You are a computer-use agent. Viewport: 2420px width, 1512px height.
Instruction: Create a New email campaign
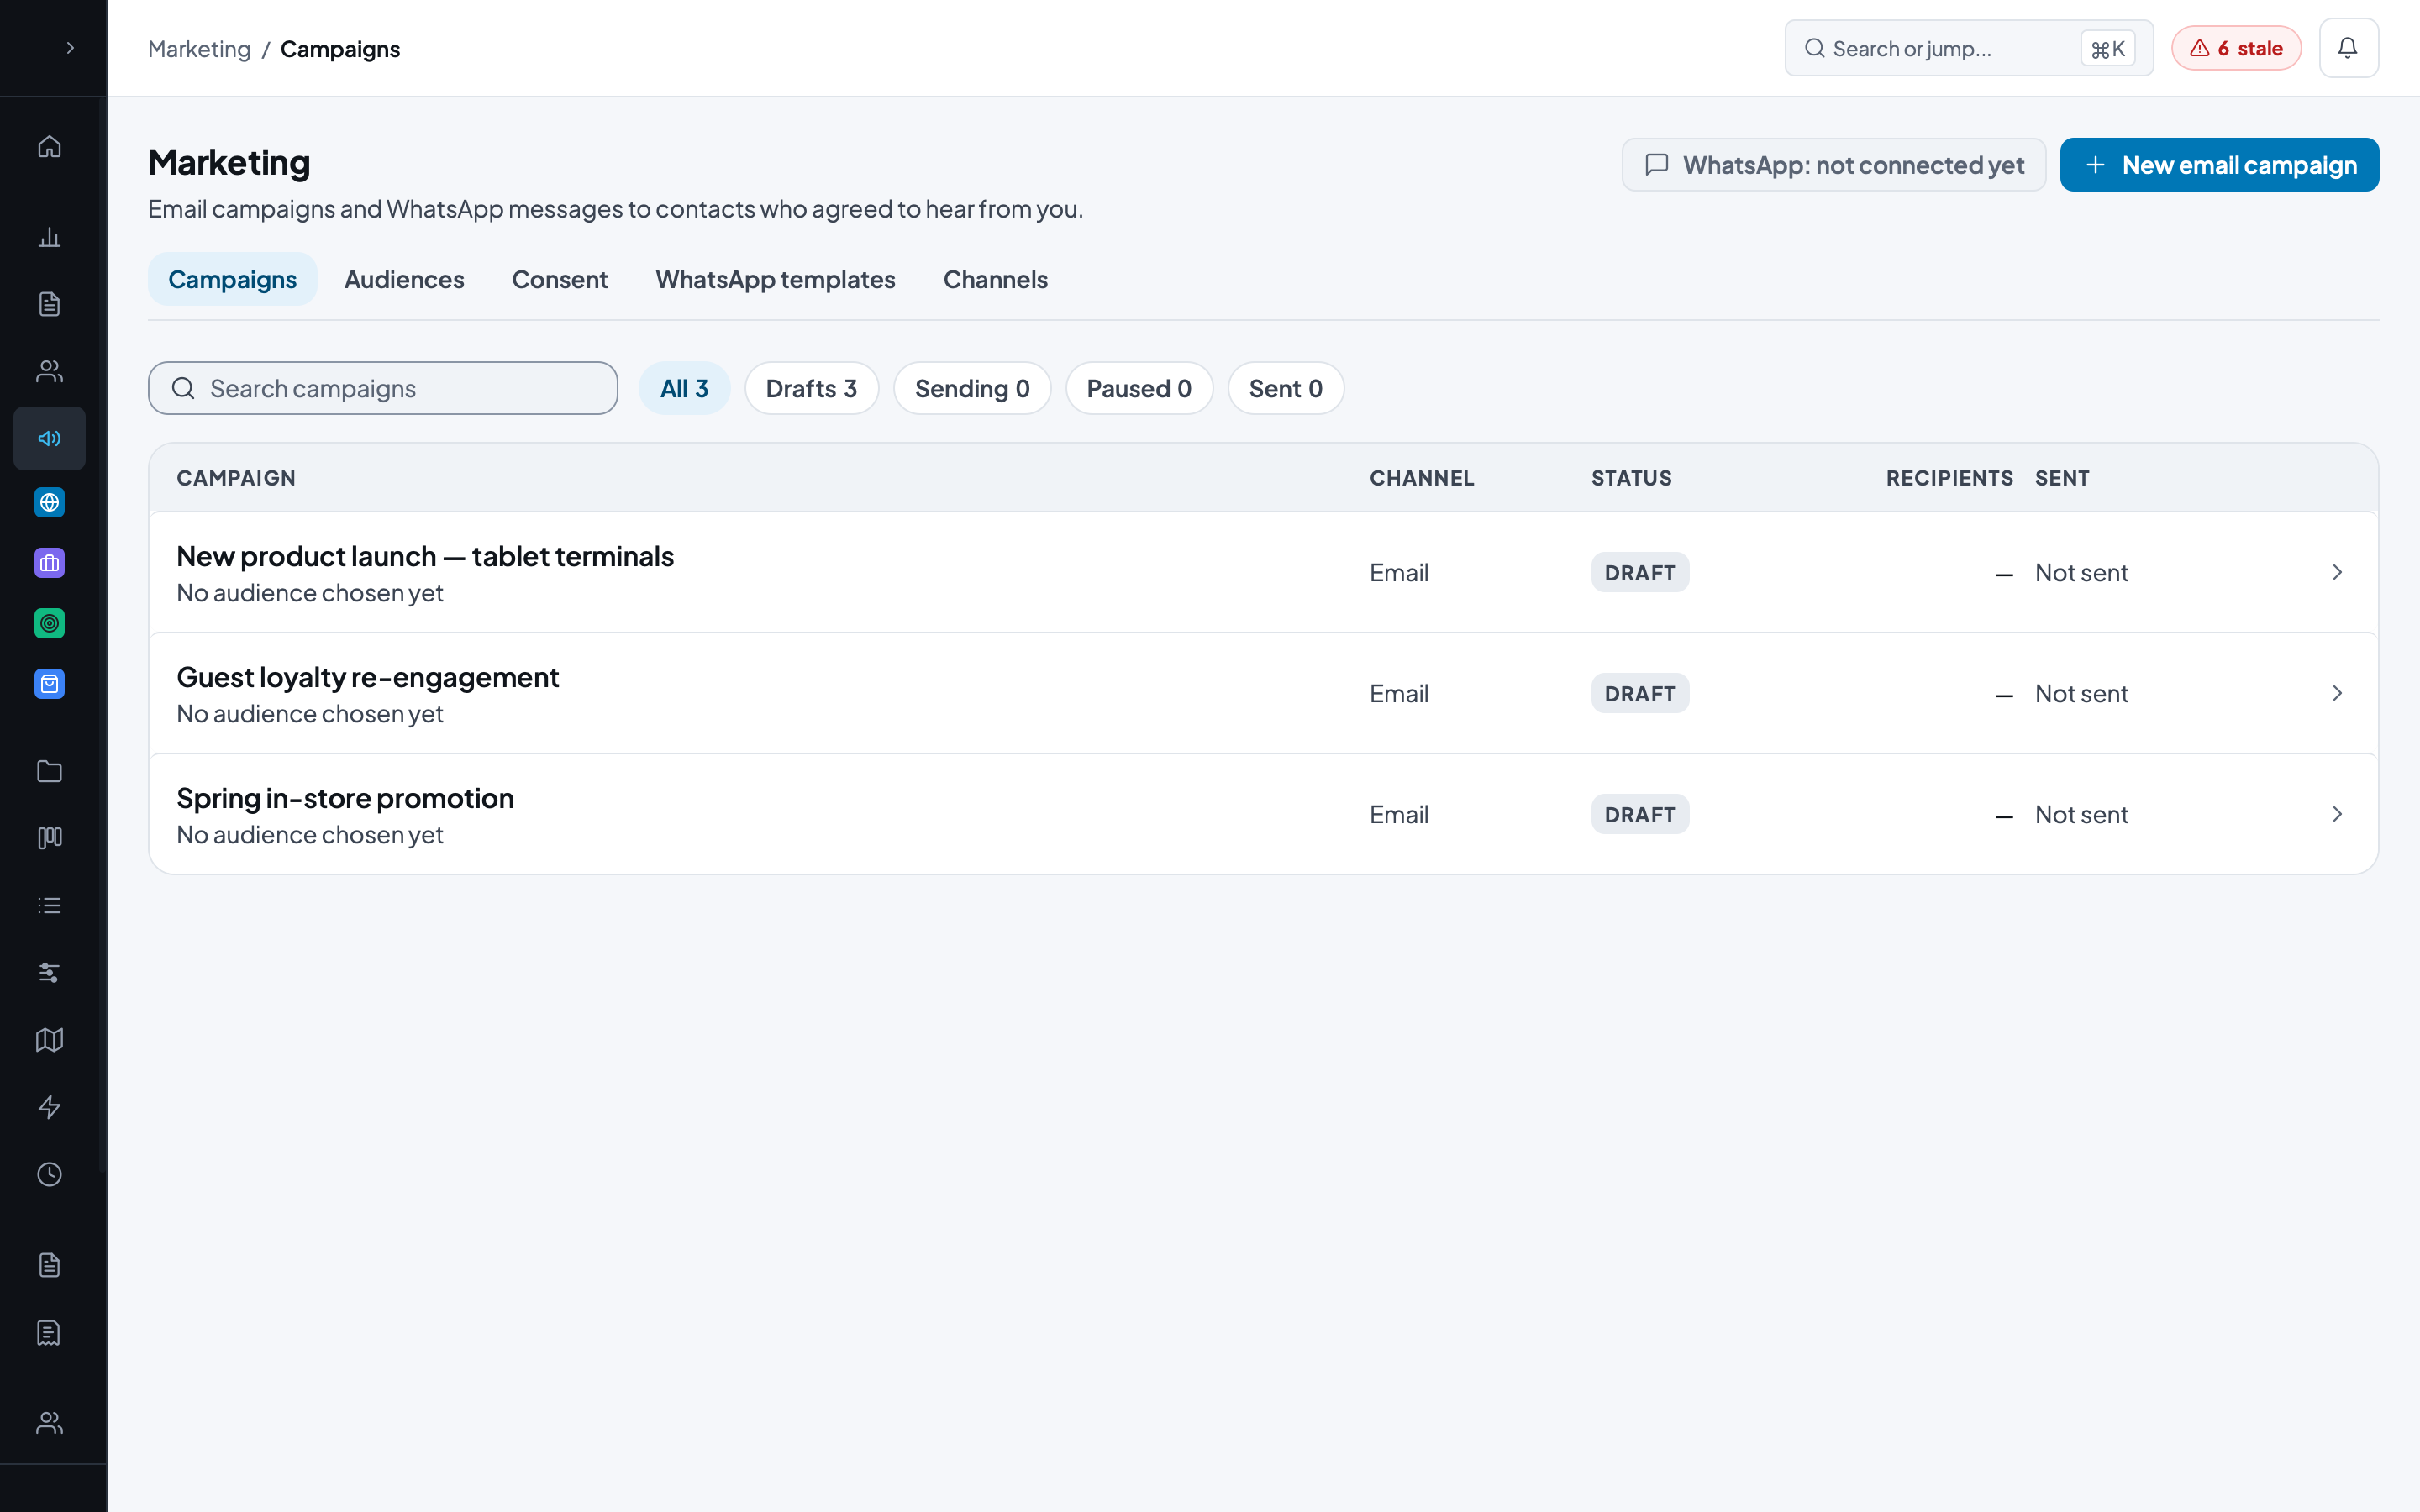point(2219,165)
